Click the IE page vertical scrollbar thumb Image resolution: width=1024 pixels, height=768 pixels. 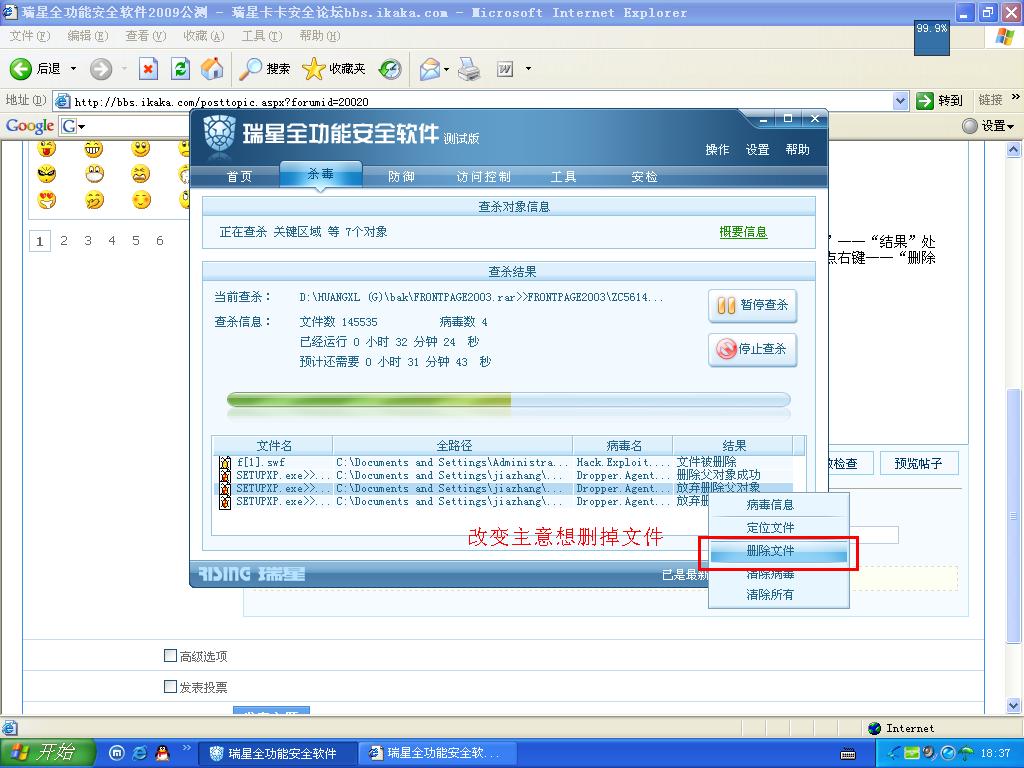click(1014, 516)
